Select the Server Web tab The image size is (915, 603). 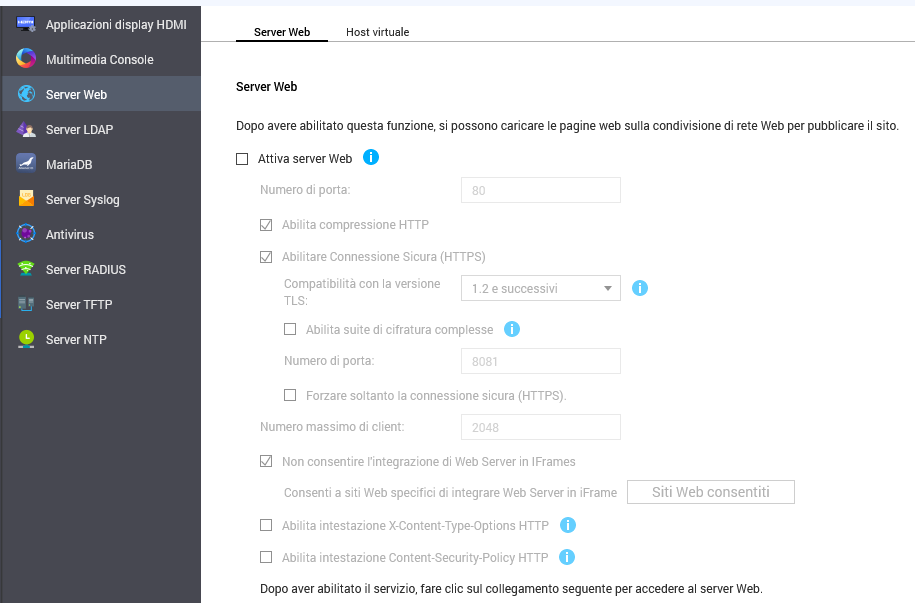coord(282,32)
